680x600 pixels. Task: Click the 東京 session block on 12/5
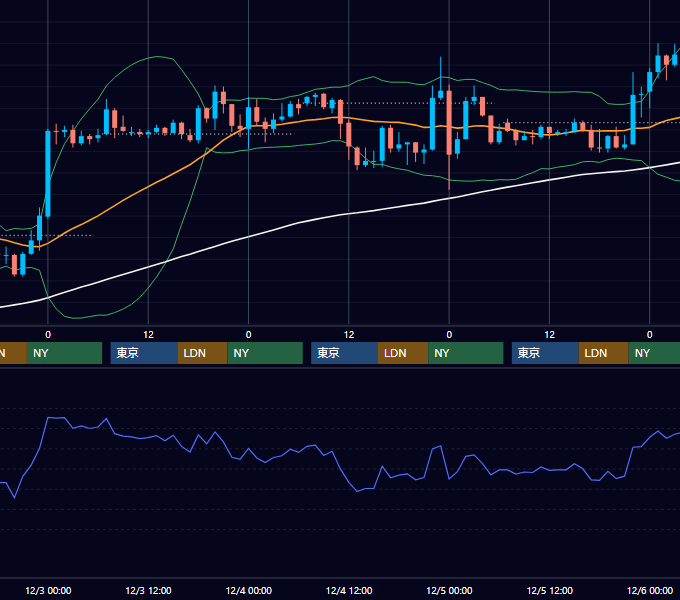point(545,353)
